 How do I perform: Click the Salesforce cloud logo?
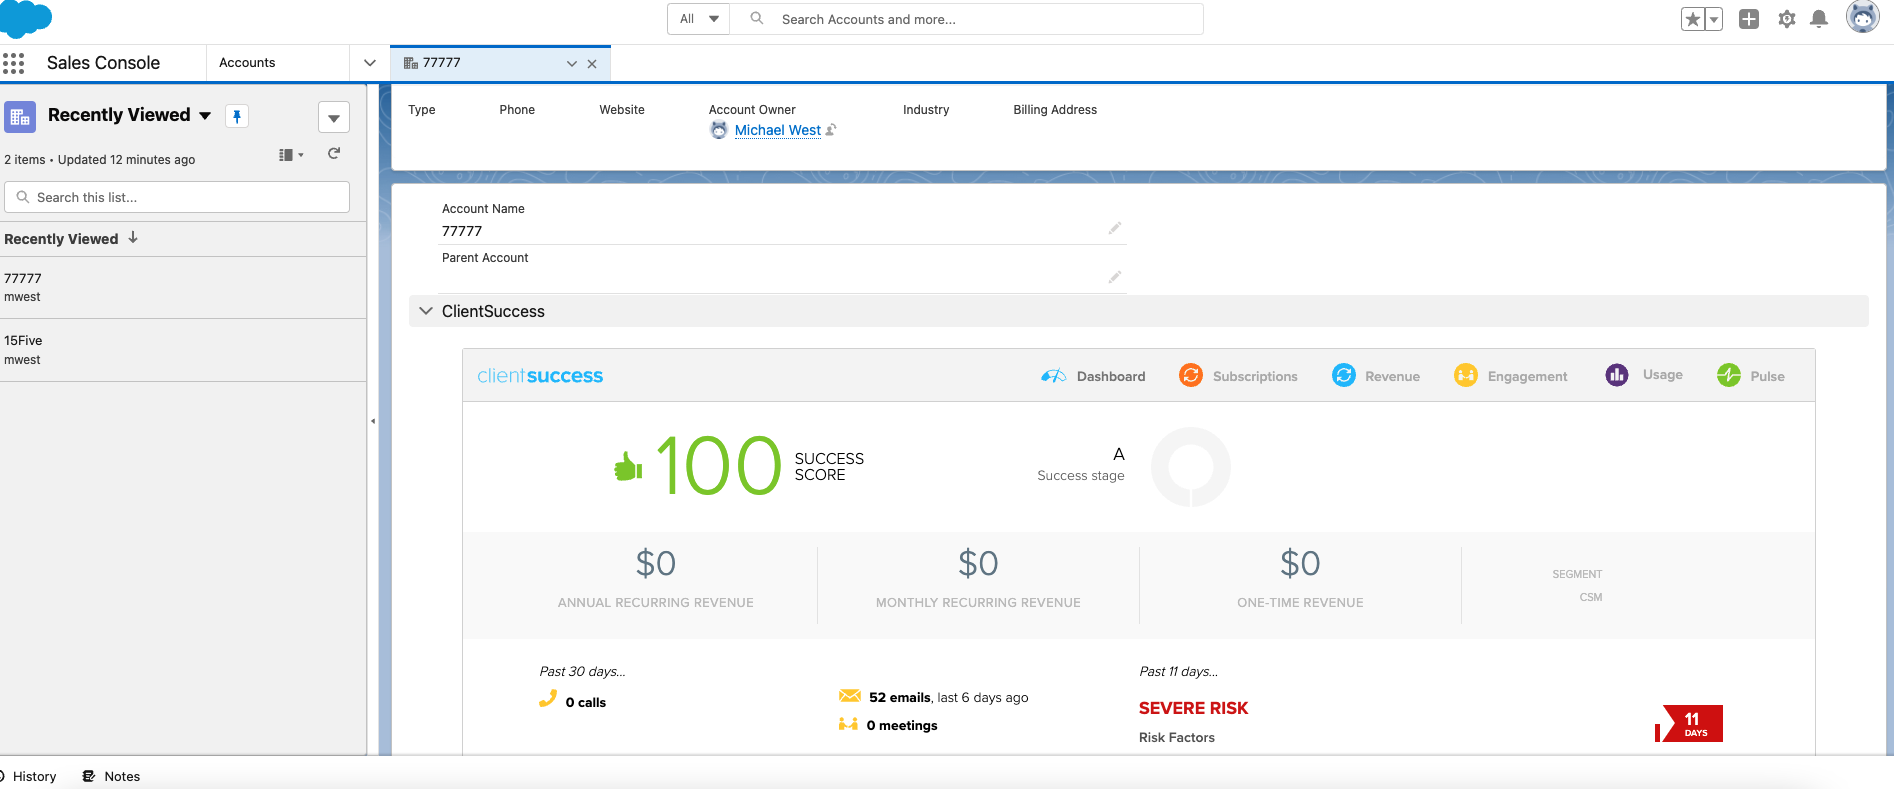point(25,18)
